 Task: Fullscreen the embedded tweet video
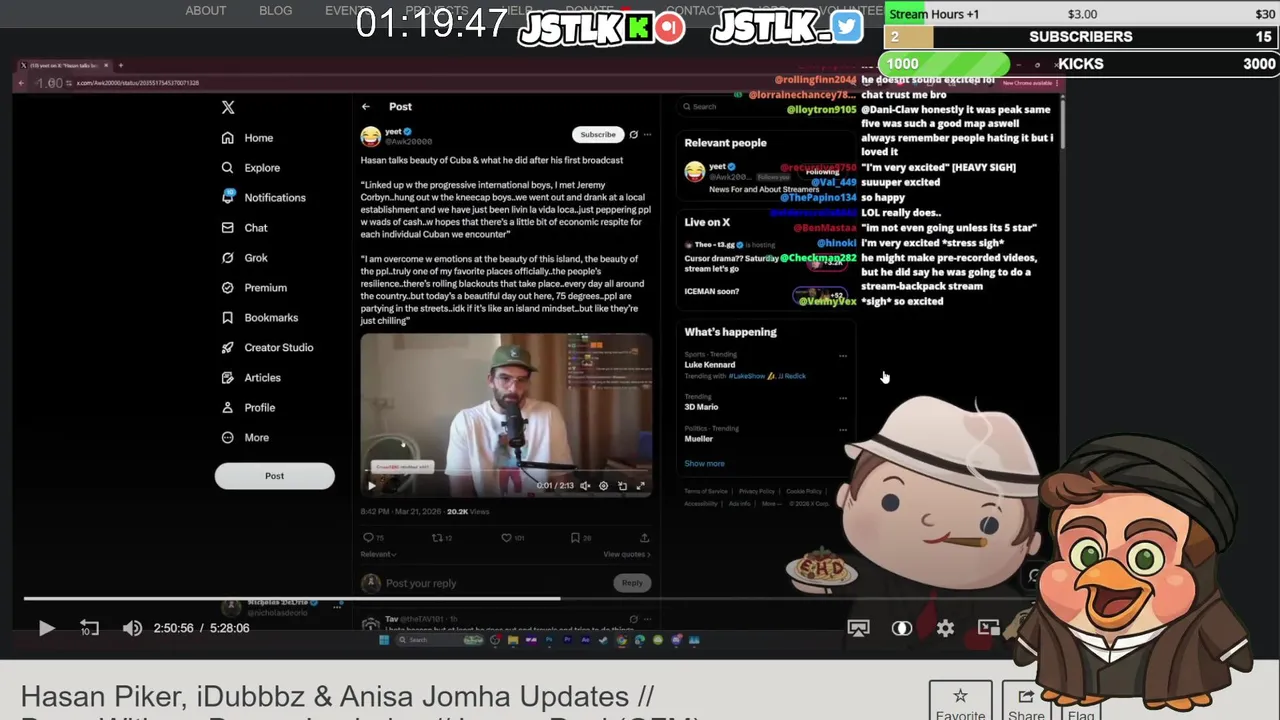[x=640, y=486]
